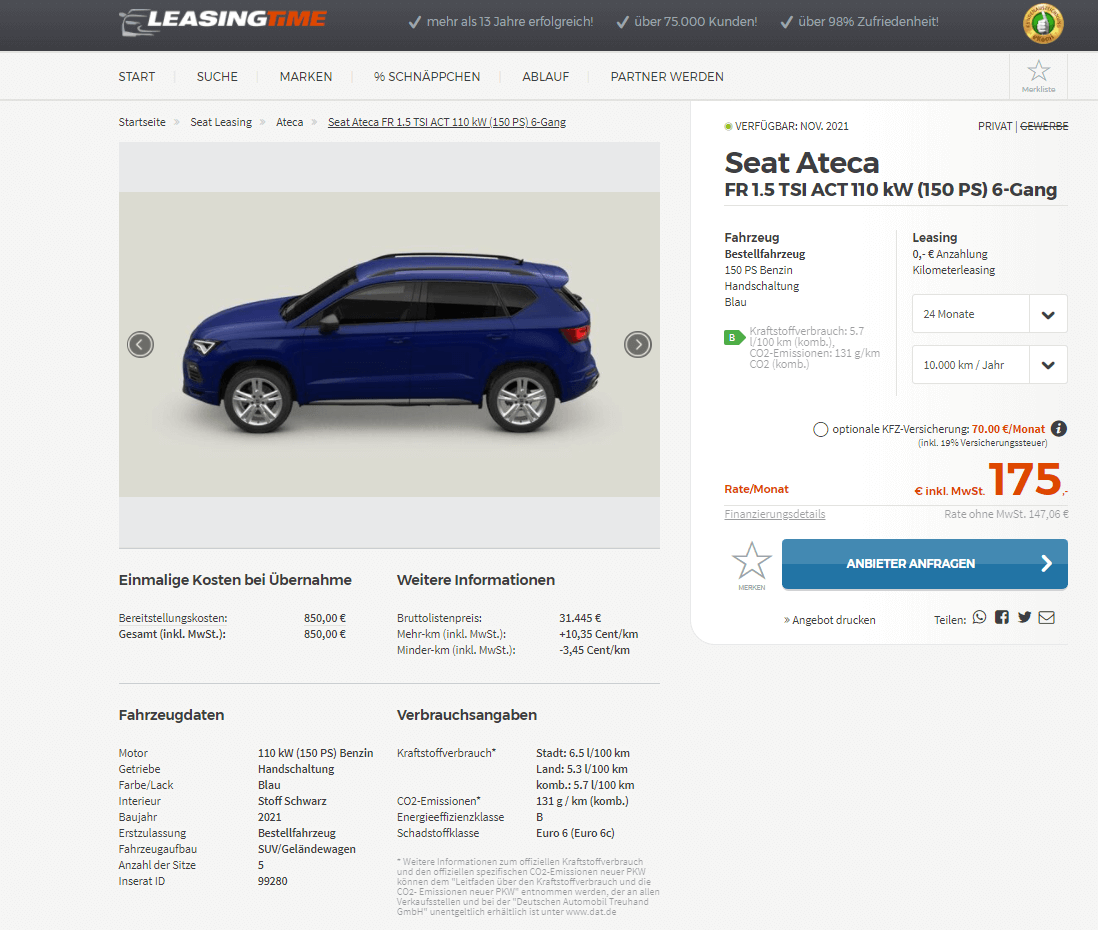Share offer via email envelope icon

point(1047,617)
